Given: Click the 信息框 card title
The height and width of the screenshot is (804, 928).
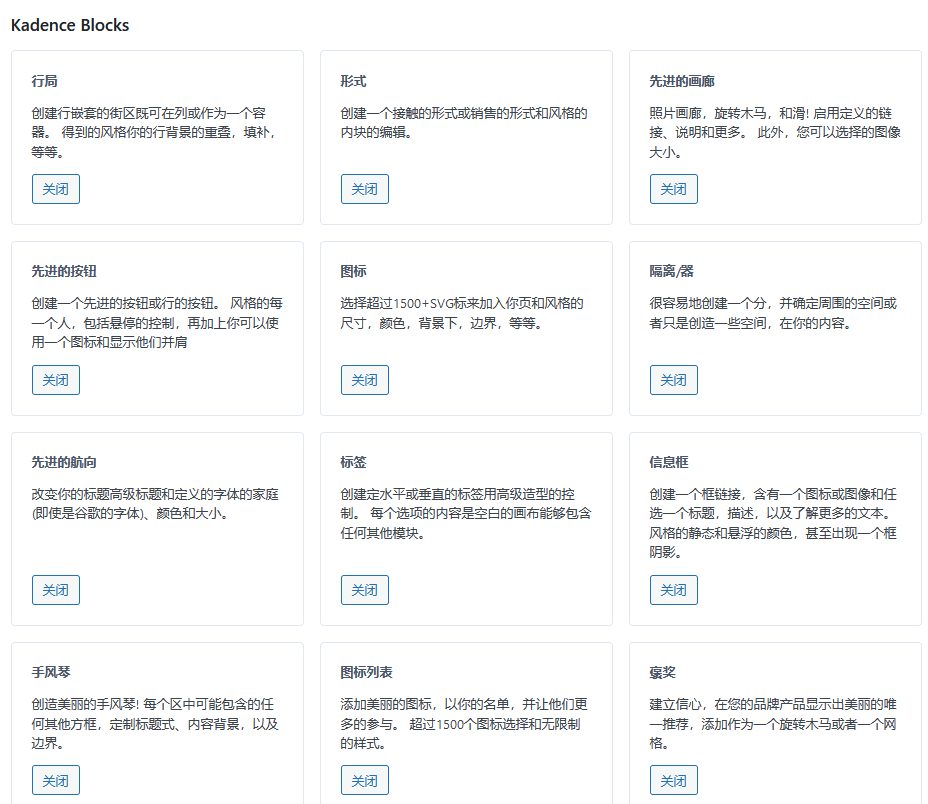Looking at the screenshot, I should (669, 462).
